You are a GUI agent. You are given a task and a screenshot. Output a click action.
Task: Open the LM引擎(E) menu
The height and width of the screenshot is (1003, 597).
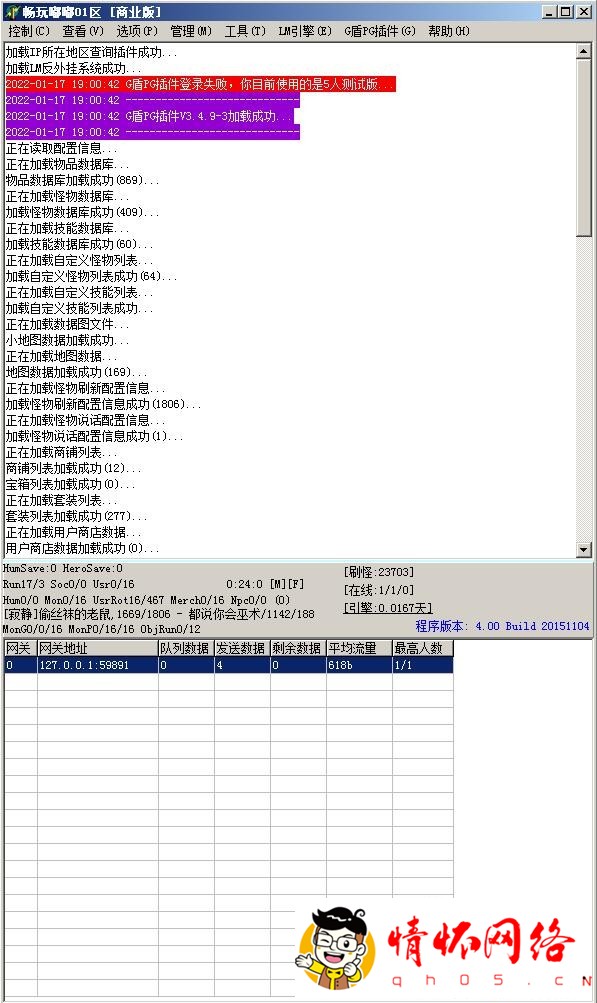point(305,31)
